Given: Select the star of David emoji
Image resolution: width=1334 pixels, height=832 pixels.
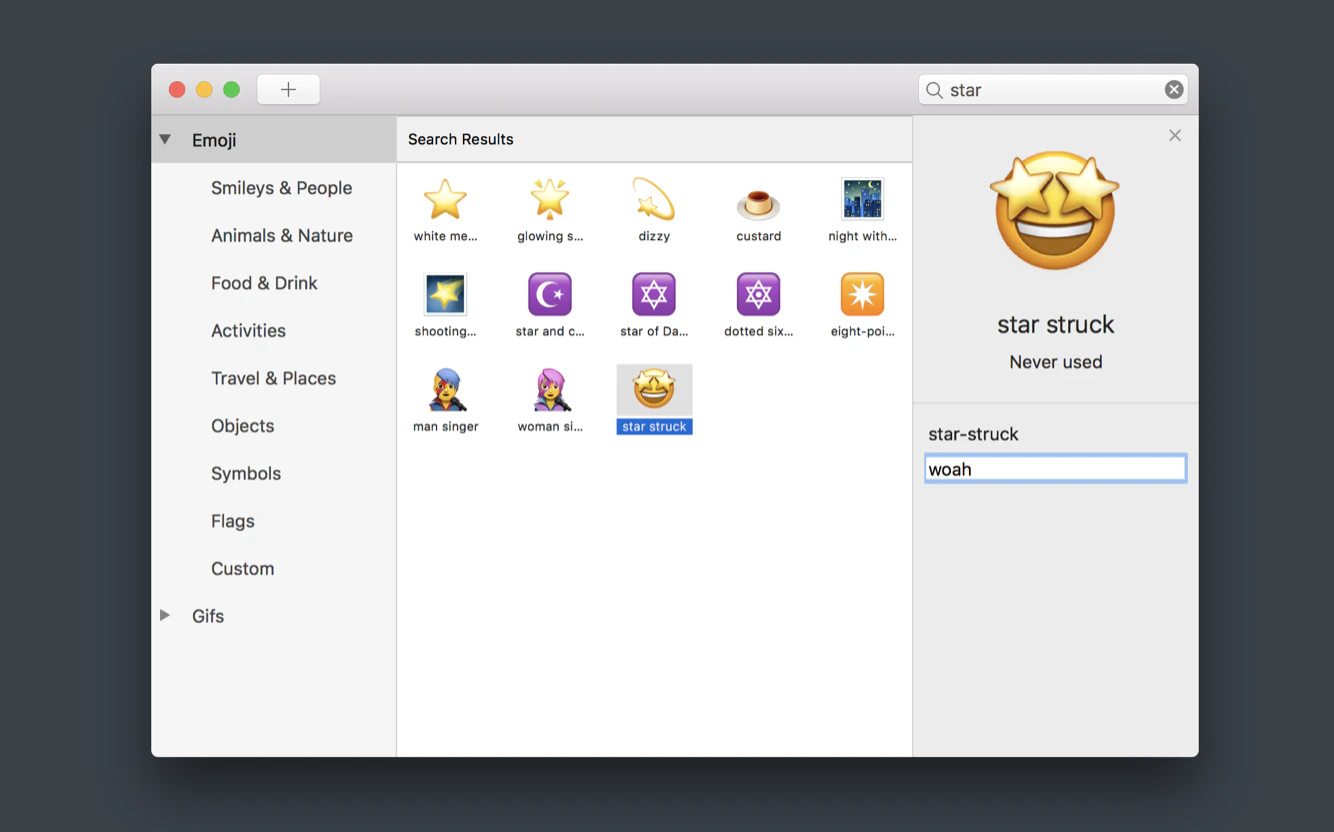Looking at the screenshot, I should [x=654, y=295].
